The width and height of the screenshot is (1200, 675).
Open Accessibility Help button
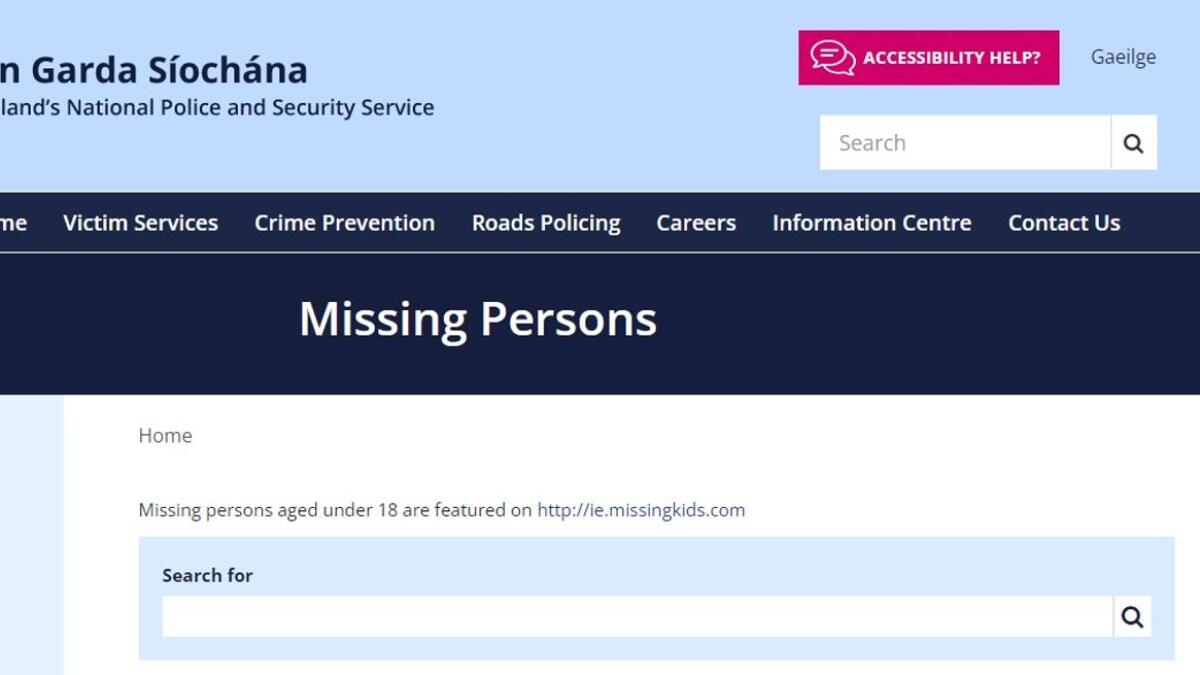[x=928, y=57]
